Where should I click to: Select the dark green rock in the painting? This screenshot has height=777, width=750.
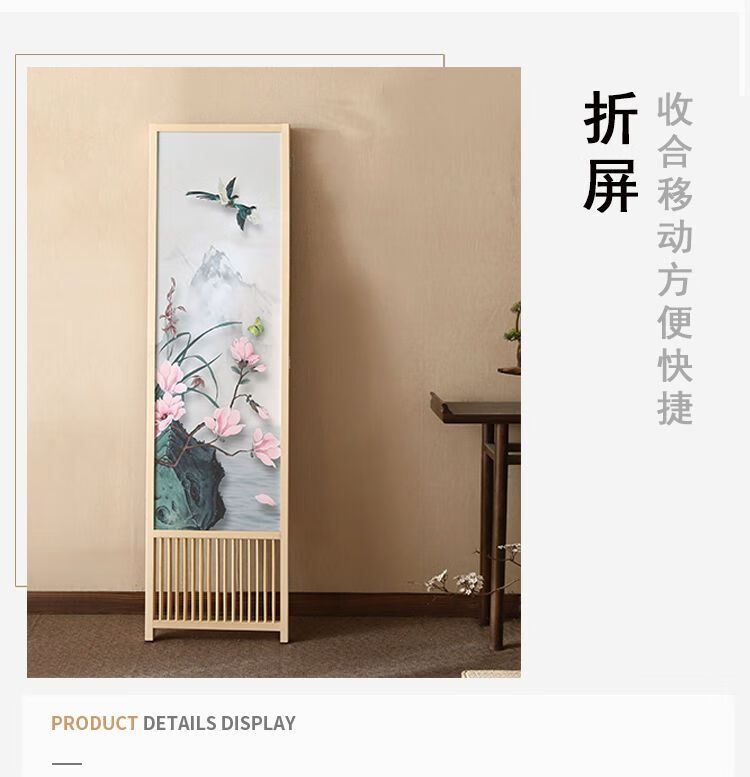(x=189, y=478)
